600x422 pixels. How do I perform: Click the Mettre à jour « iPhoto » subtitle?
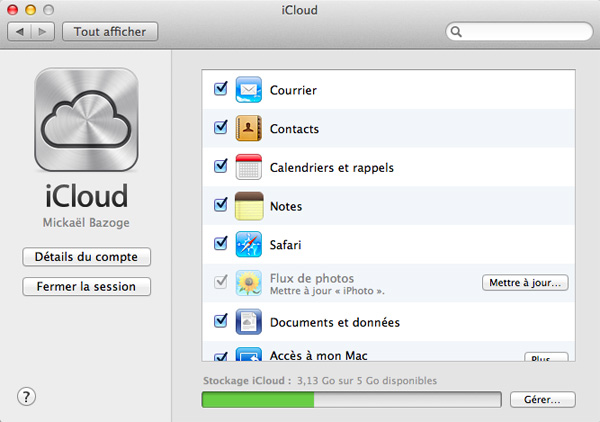click(327, 291)
